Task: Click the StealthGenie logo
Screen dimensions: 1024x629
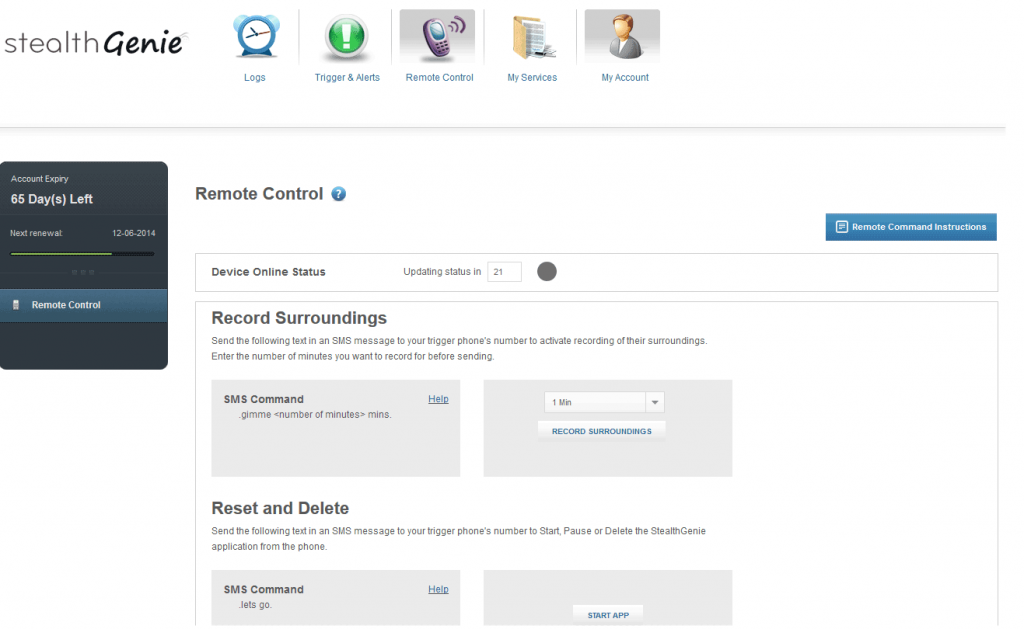Action: click(x=96, y=42)
